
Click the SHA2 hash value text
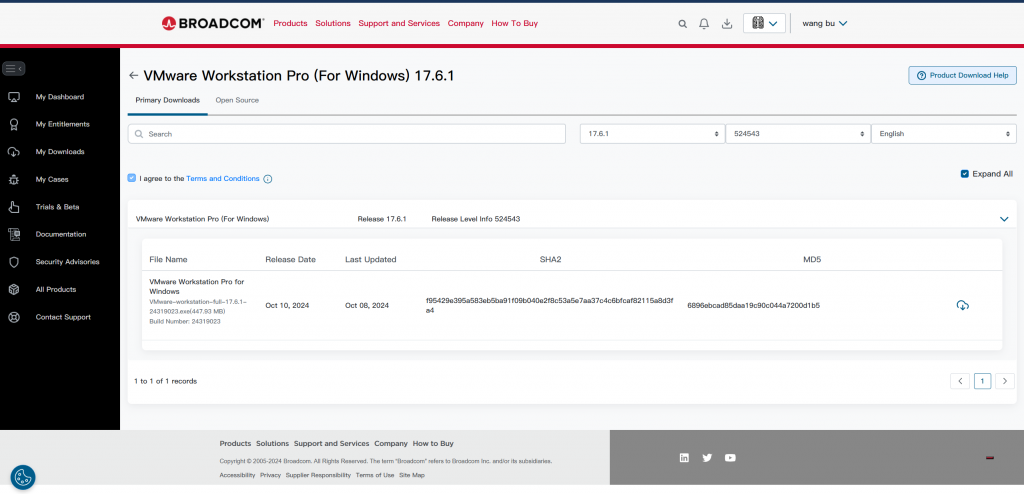[x=549, y=305]
